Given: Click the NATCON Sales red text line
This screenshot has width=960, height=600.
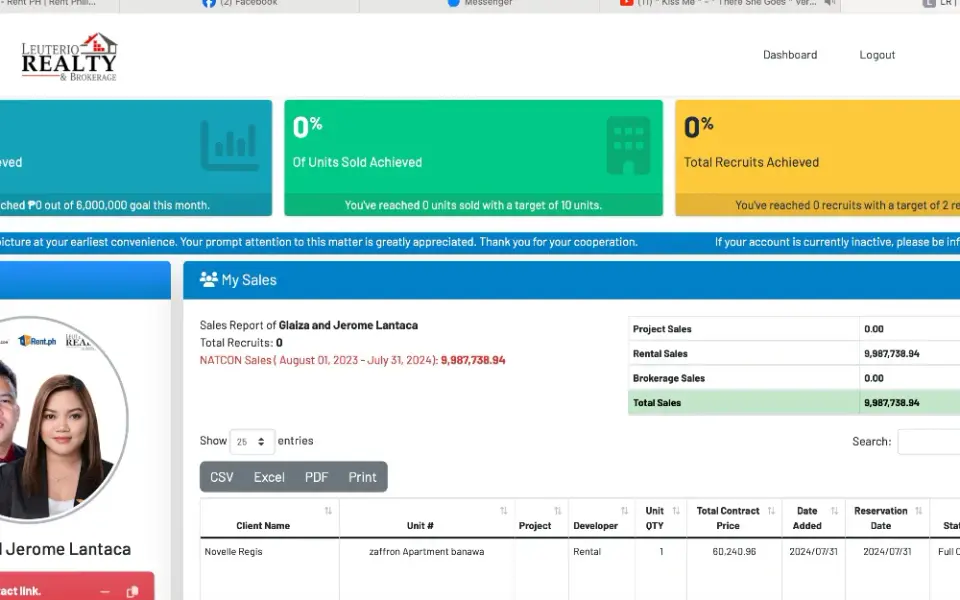Looking at the screenshot, I should point(352,360).
